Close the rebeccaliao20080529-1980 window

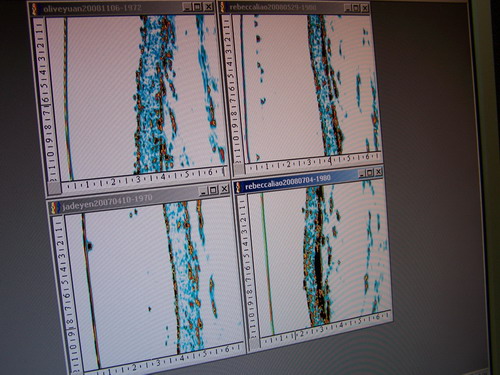click(365, 8)
